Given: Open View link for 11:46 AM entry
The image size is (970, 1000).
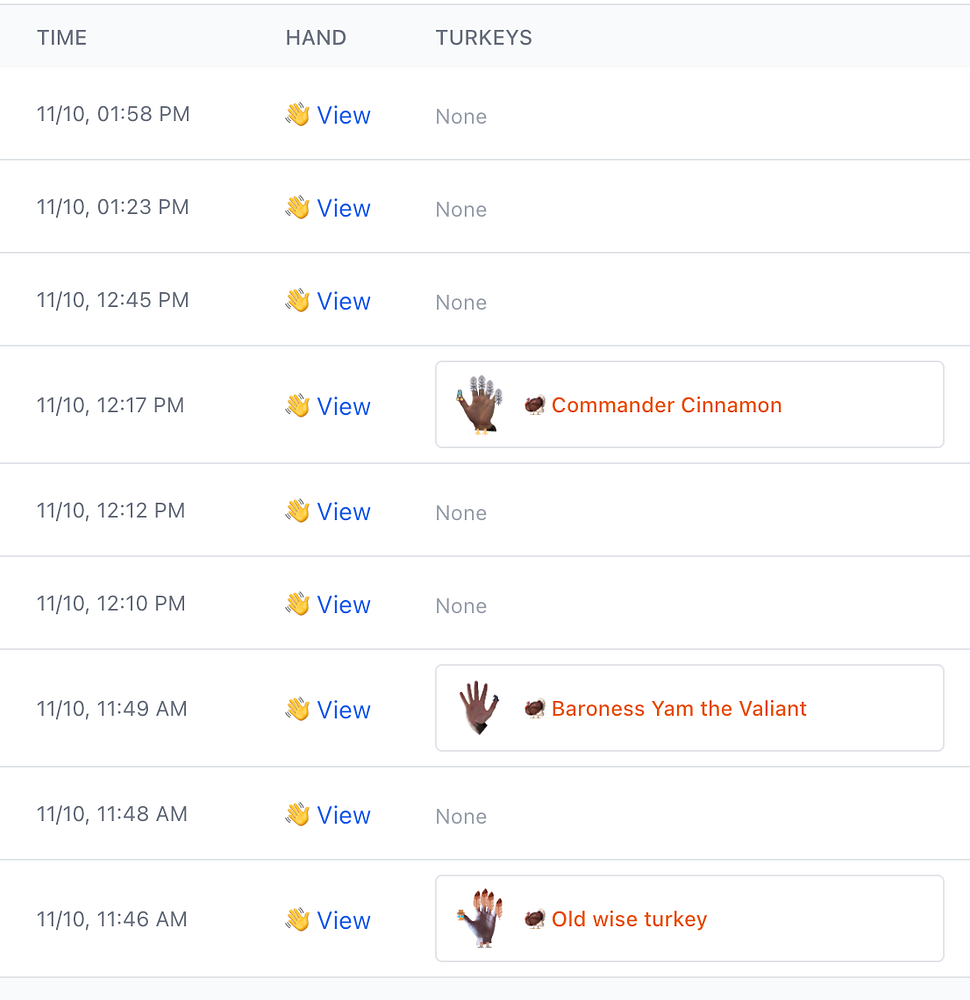Looking at the screenshot, I should tap(343, 921).
